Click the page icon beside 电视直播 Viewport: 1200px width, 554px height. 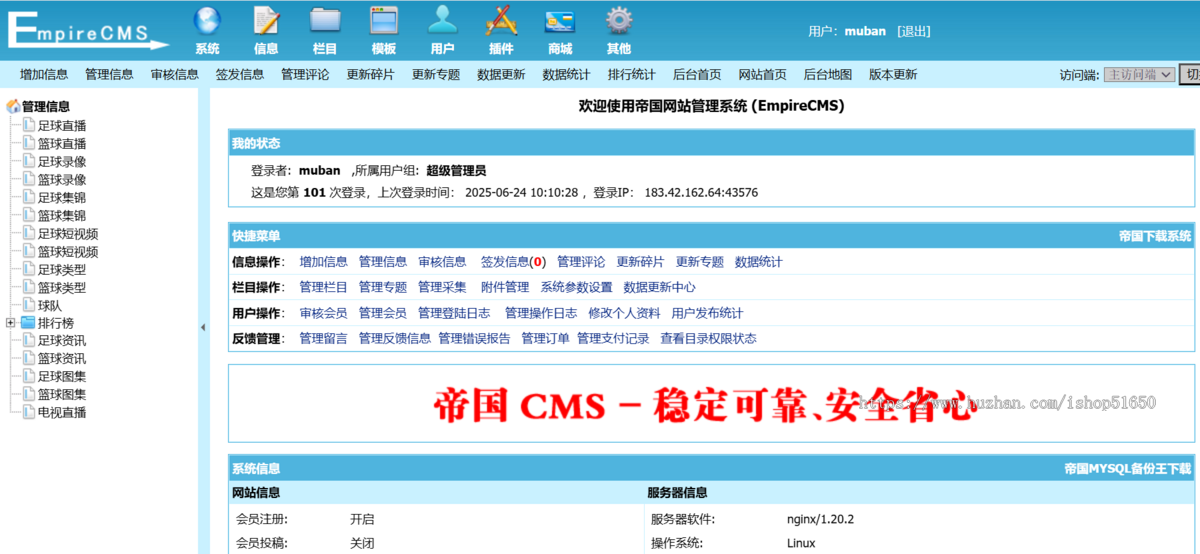(x=29, y=412)
